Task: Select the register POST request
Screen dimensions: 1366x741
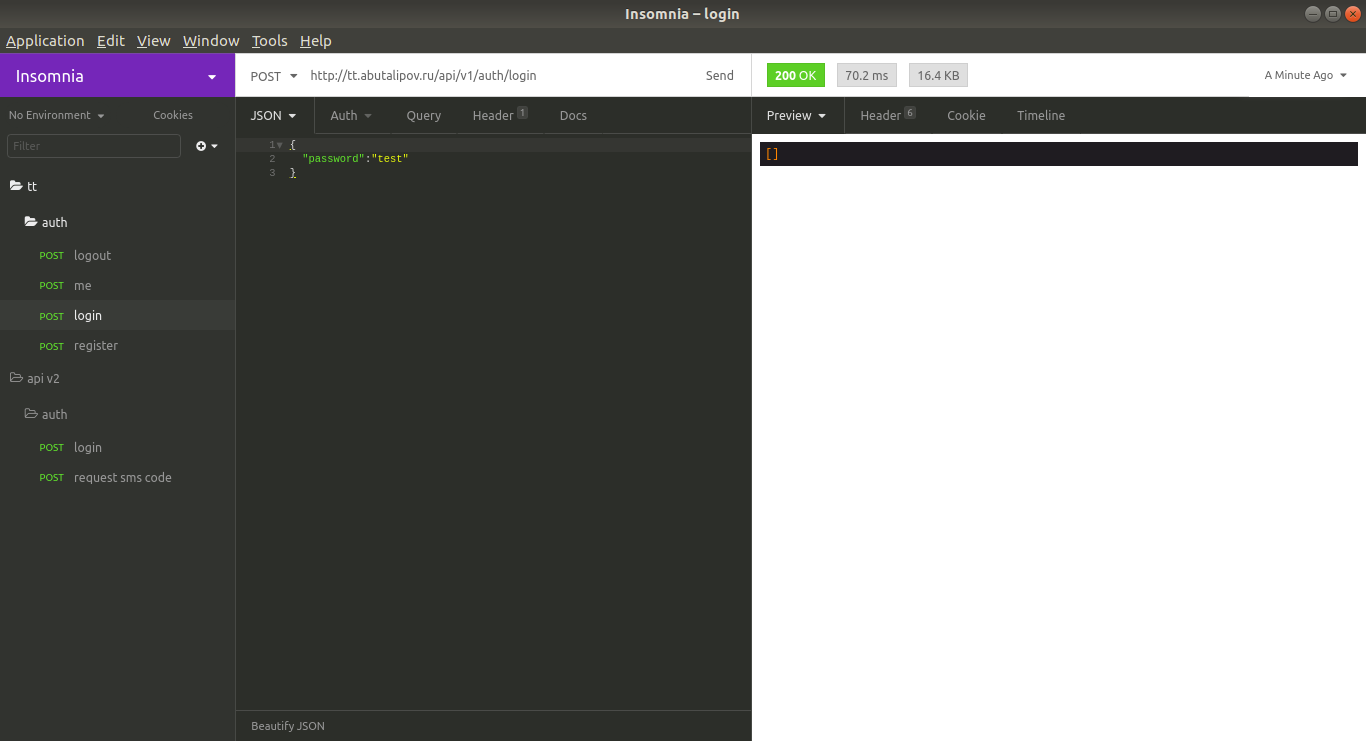Action: (117, 345)
